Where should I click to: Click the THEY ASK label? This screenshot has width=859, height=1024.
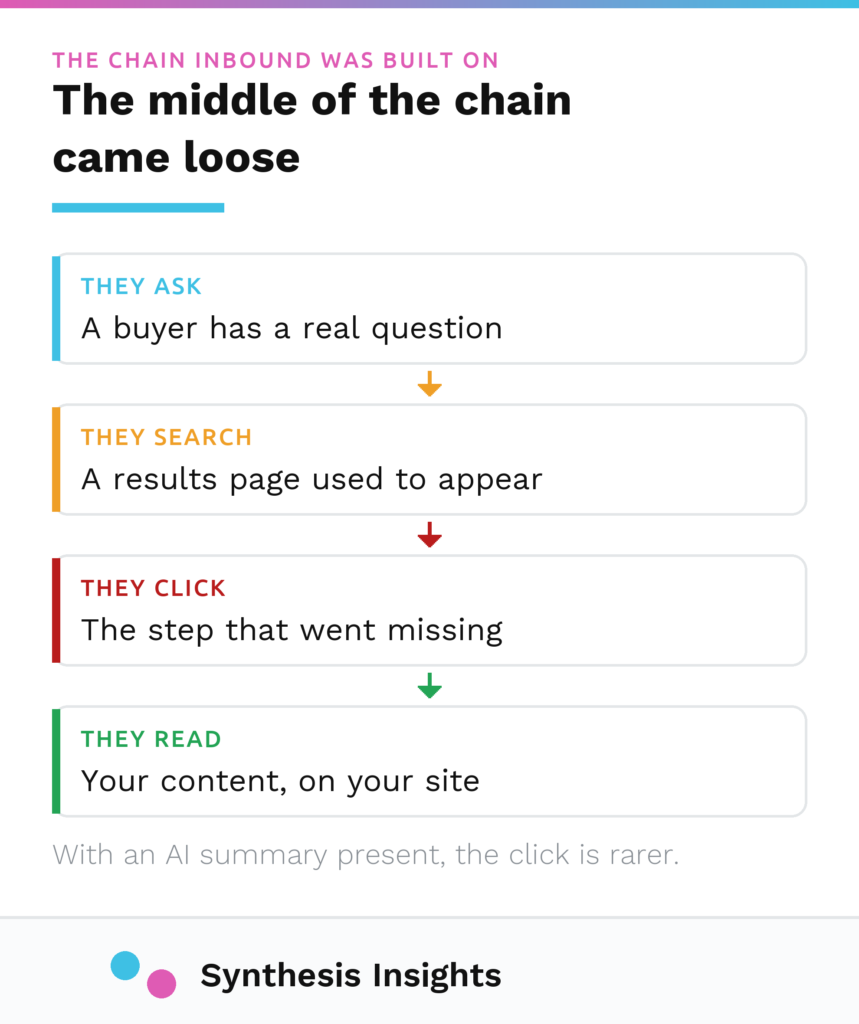pyautogui.click(x=141, y=287)
